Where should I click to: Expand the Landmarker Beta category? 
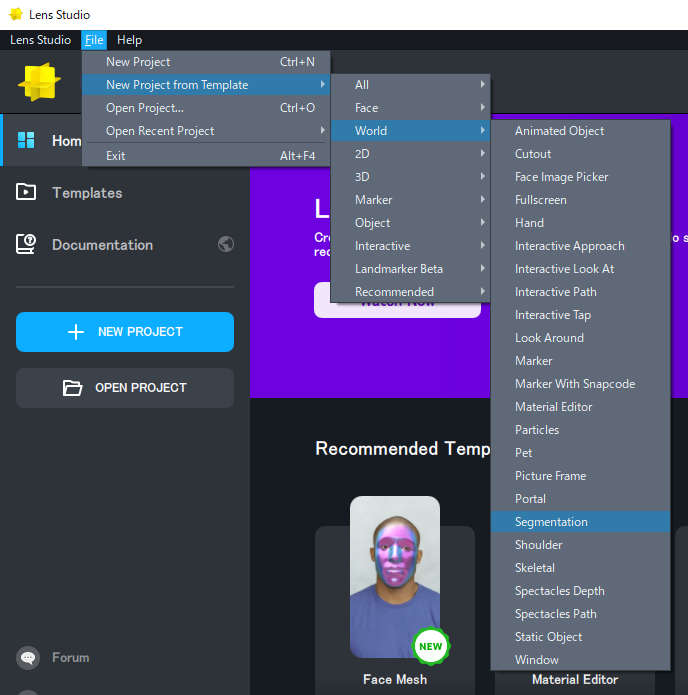click(410, 269)
